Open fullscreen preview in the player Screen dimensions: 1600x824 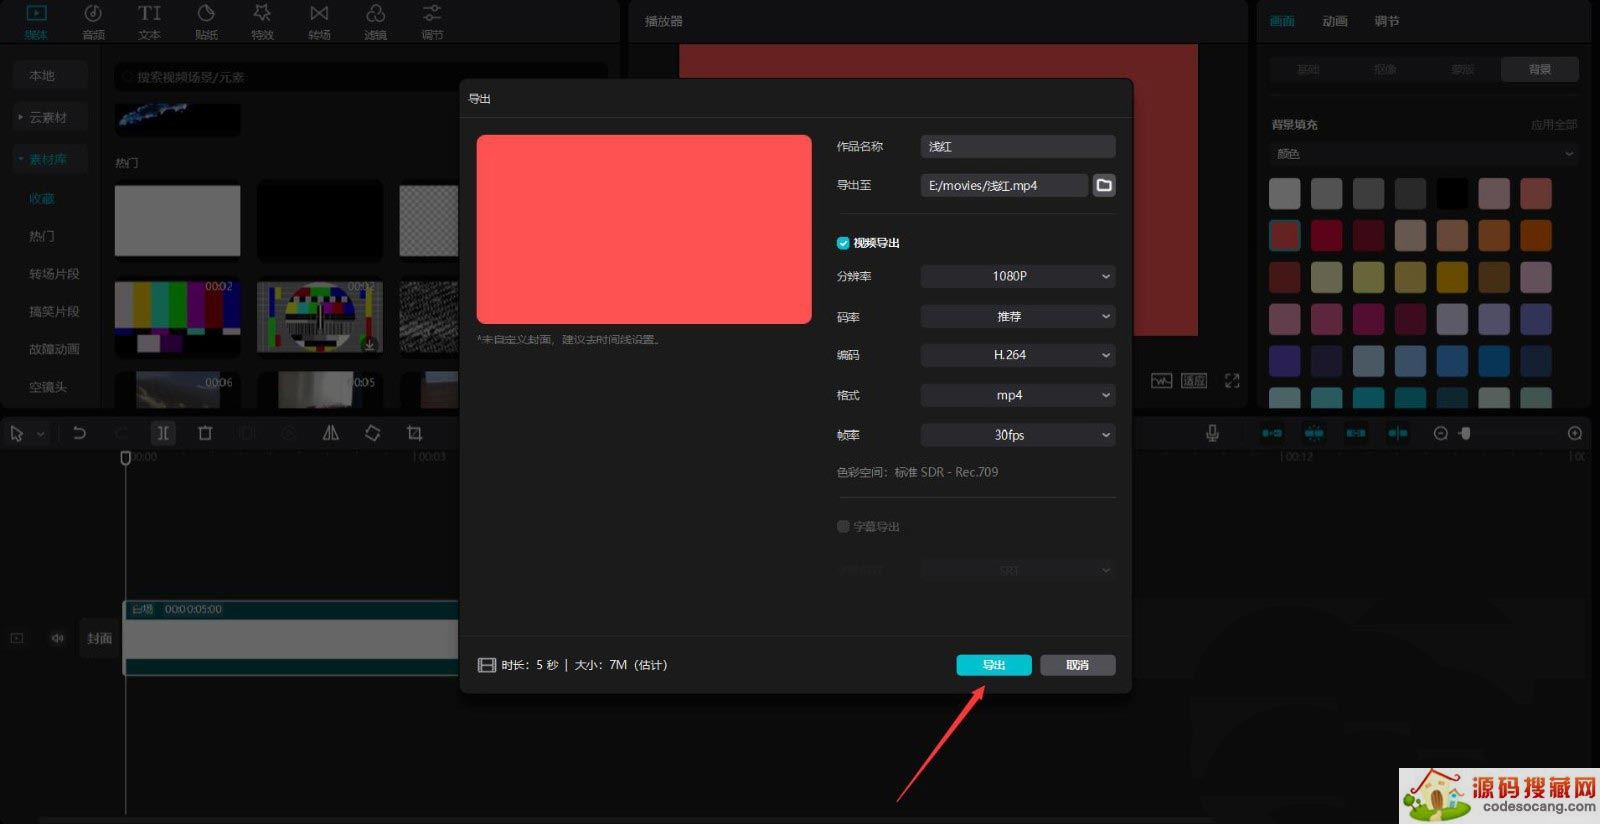pyautogui.click(x=1232, y=381)
